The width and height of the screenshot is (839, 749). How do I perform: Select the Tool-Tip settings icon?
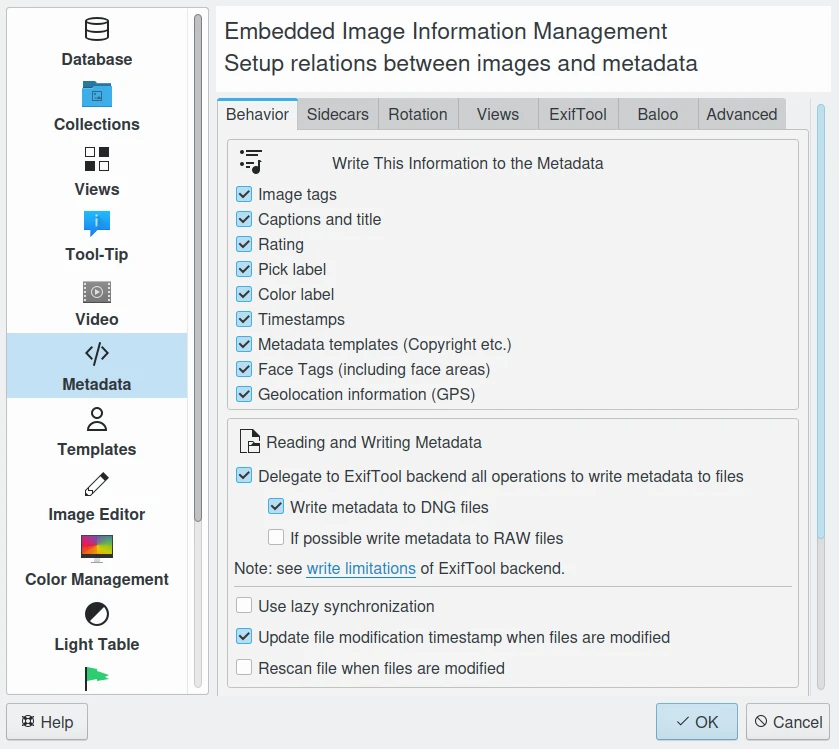point(97,224)
